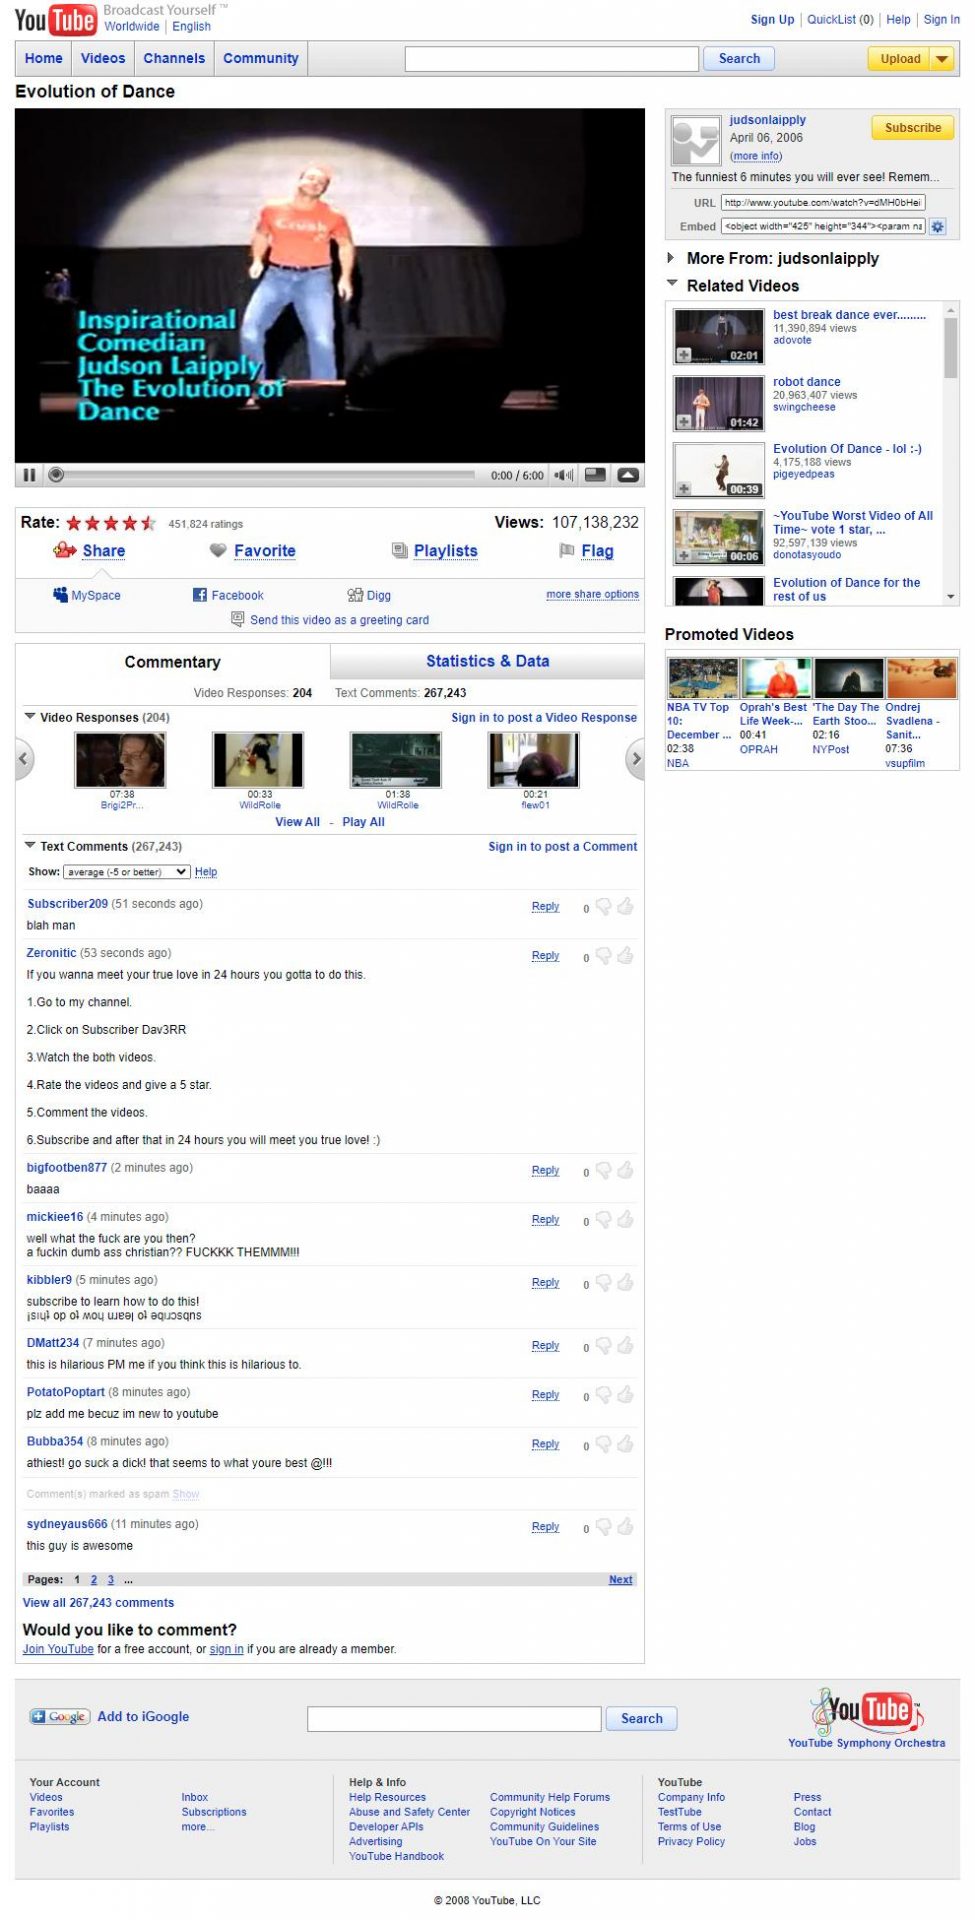Mute the video using the volume icon
This screenshot has width=975, height=1920.
pyautogui.click(x=564, y=475)
